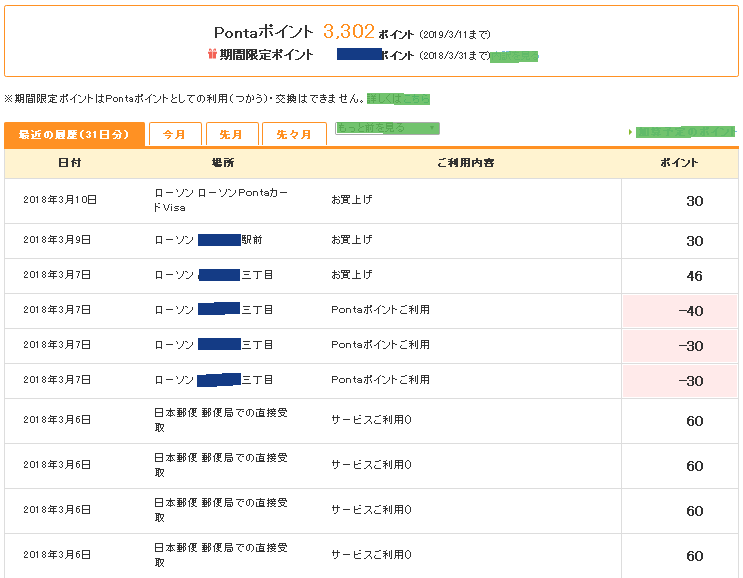This screenshot has width=743, height=578.
Task: Switch to the 今月 tab
Action: (175, 135)
